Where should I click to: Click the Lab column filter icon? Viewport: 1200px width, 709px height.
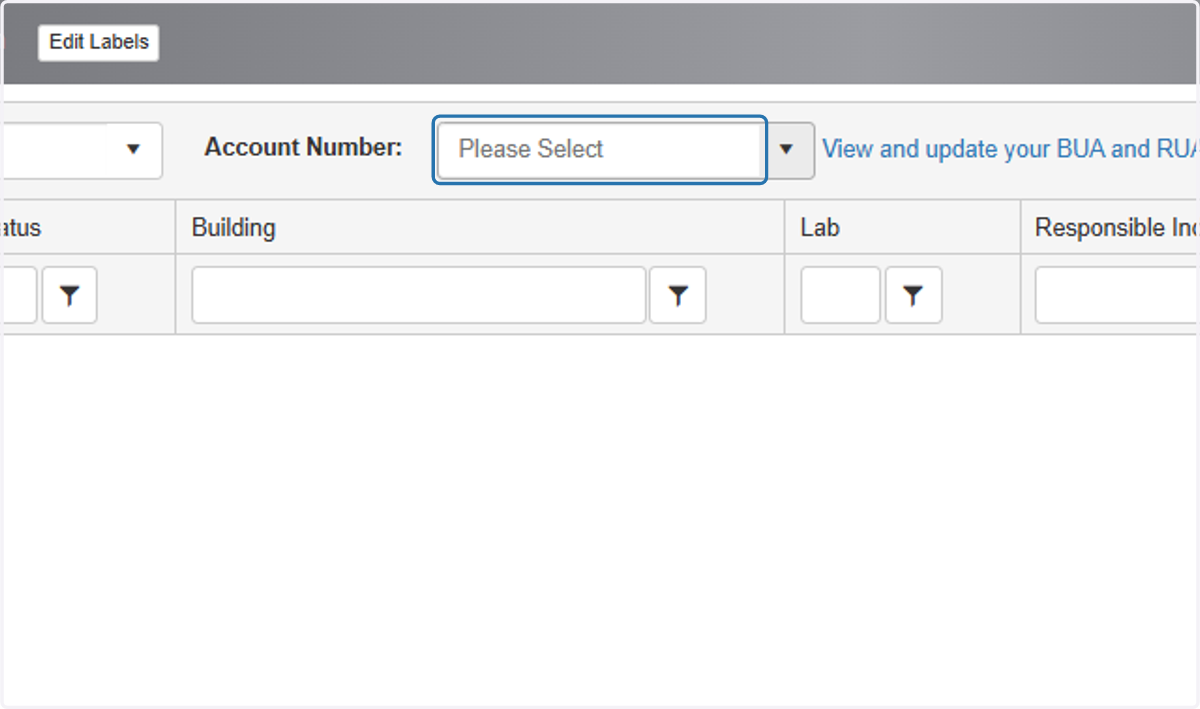913,295
